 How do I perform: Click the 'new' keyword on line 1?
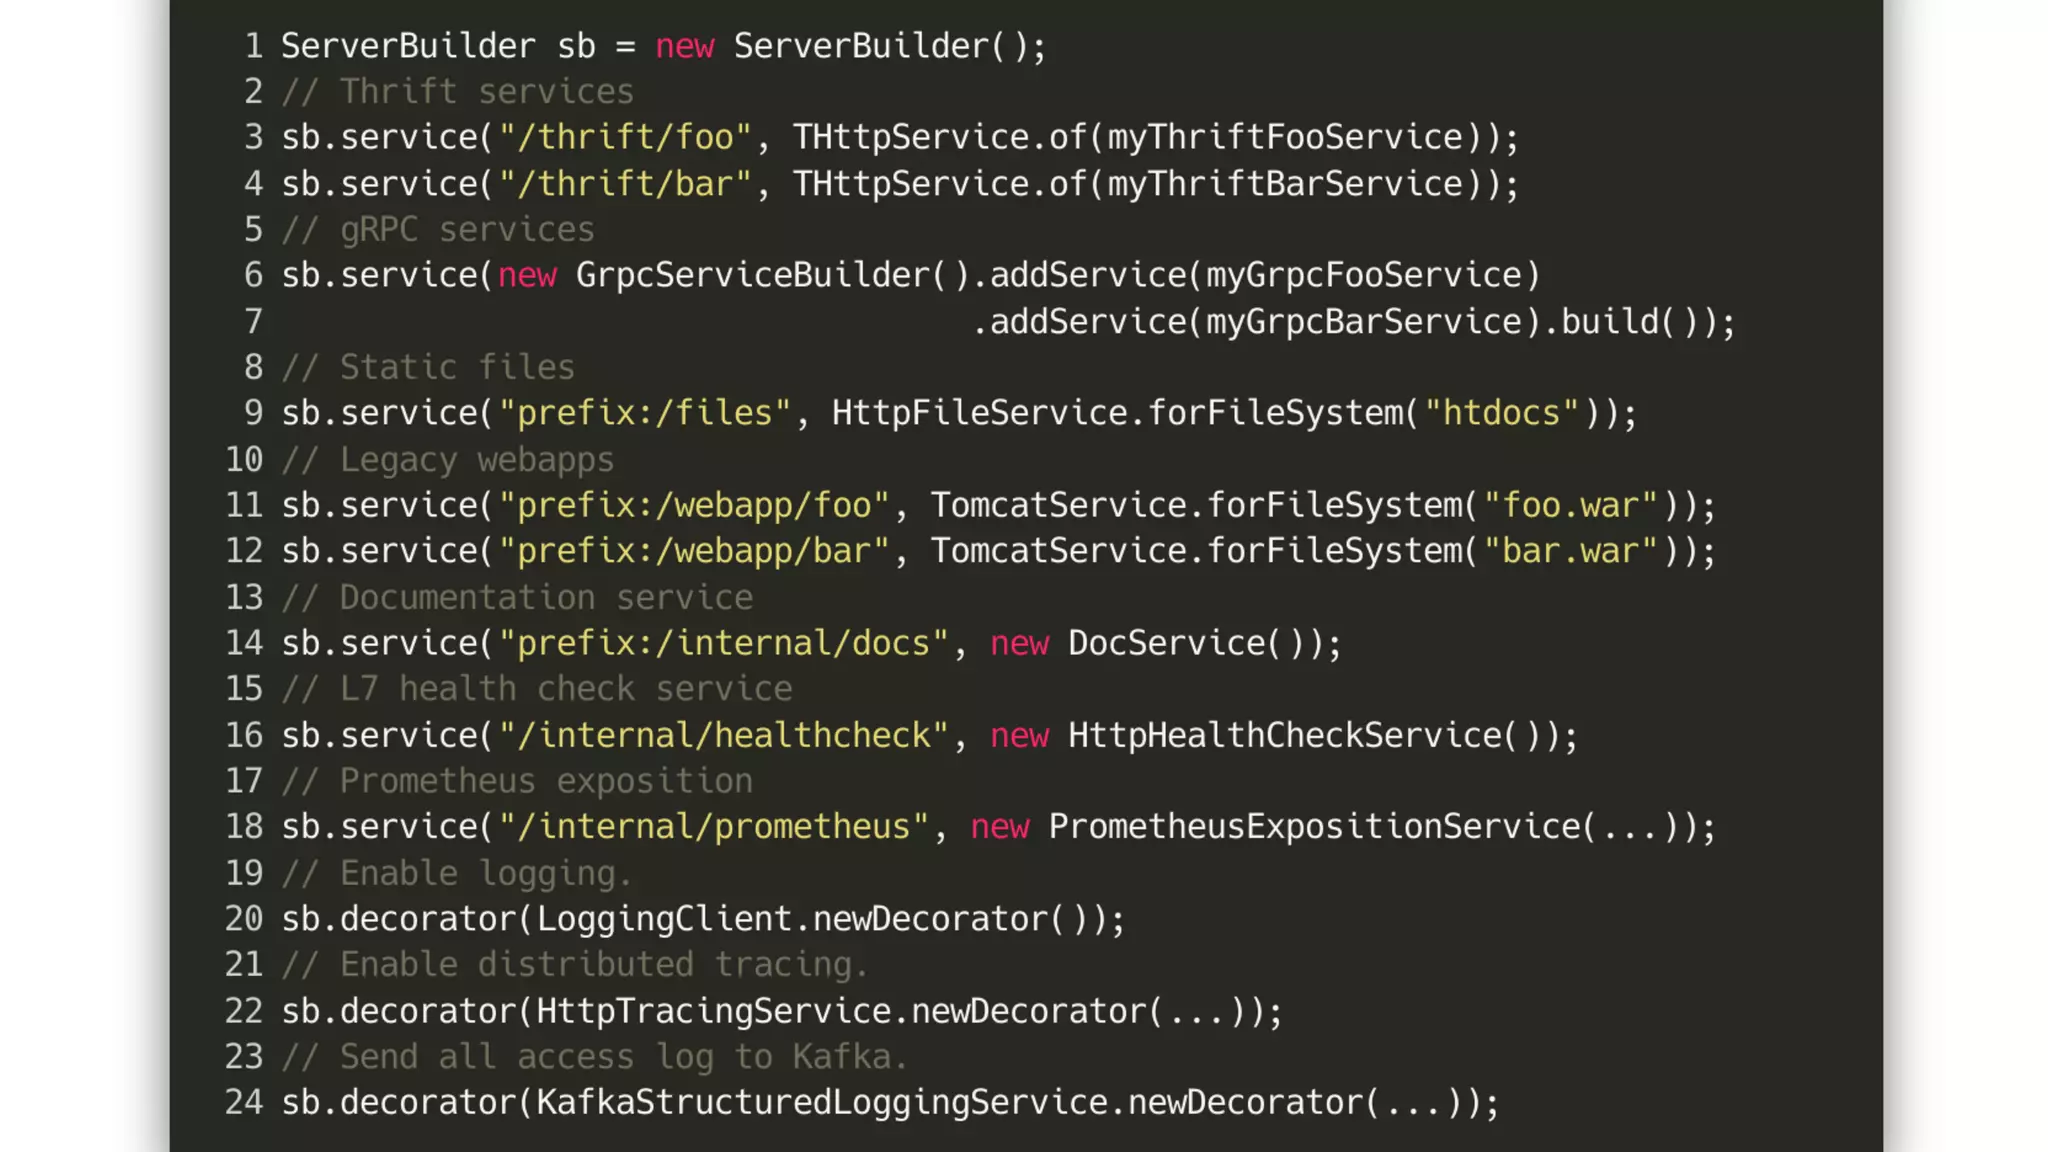tap(684, 46)
